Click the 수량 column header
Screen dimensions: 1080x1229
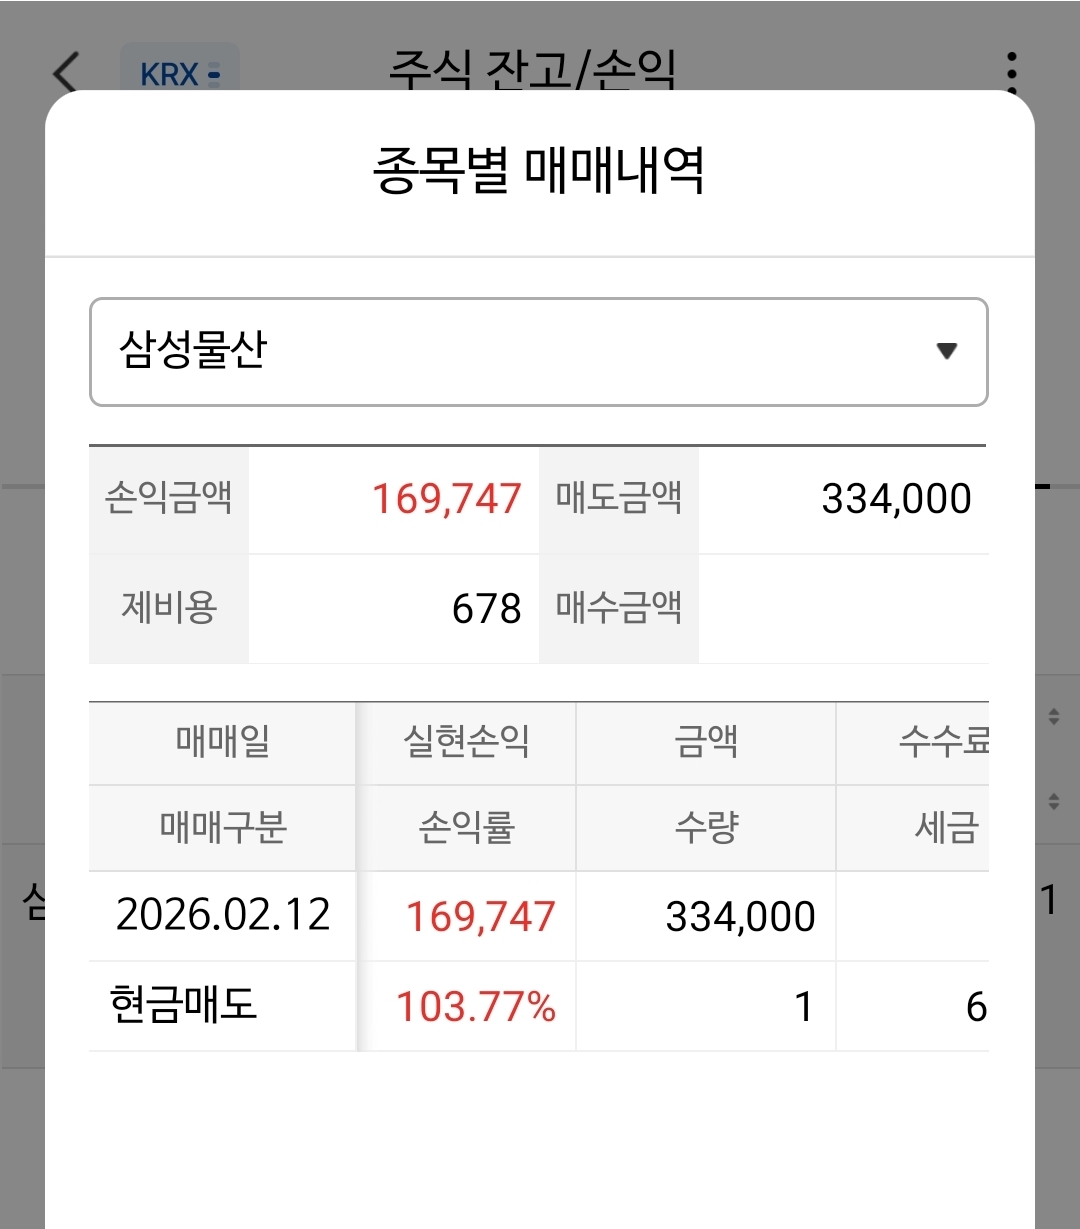tap(706, 827)
